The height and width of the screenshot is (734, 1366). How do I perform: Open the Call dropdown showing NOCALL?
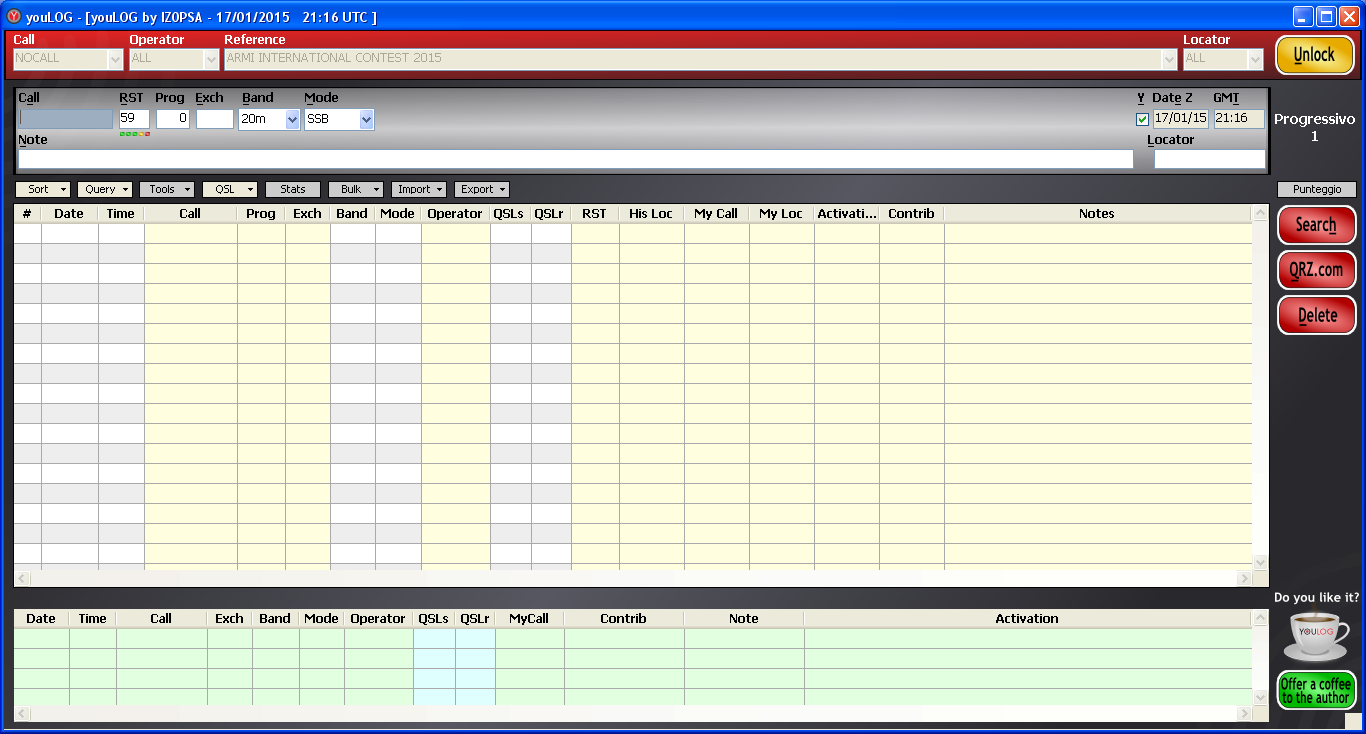click(x=115, y=59)
